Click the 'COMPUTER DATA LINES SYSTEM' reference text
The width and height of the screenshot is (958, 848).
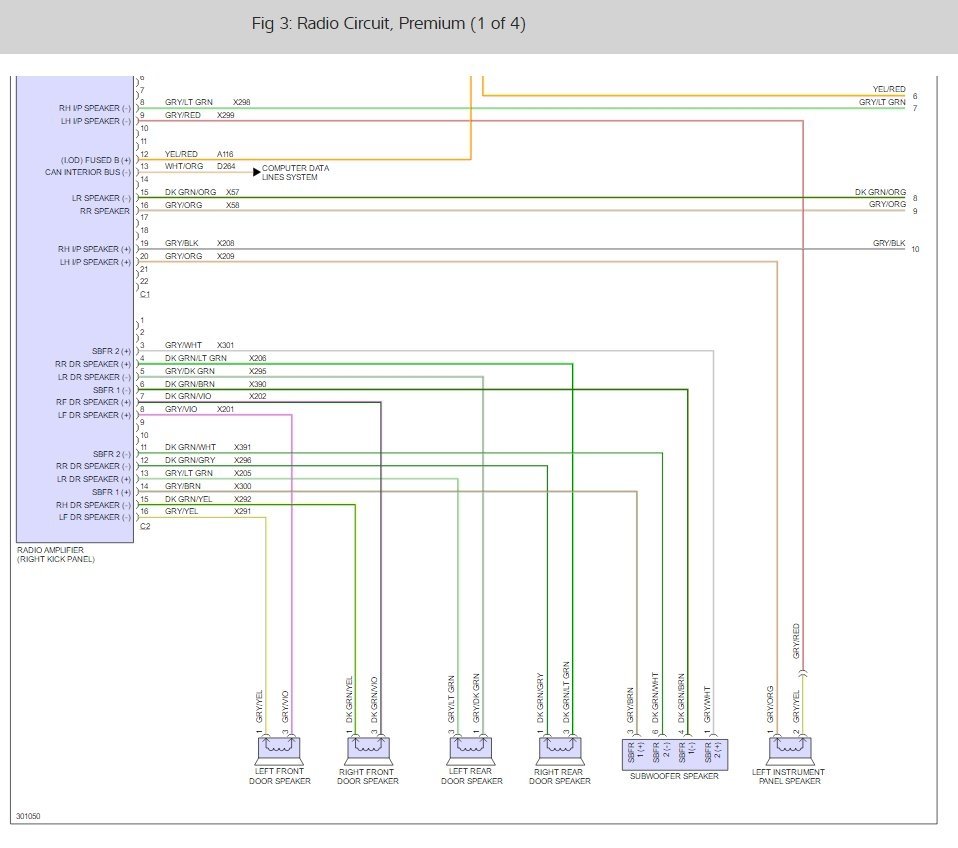pyautogui.click(x=295, y=172)
